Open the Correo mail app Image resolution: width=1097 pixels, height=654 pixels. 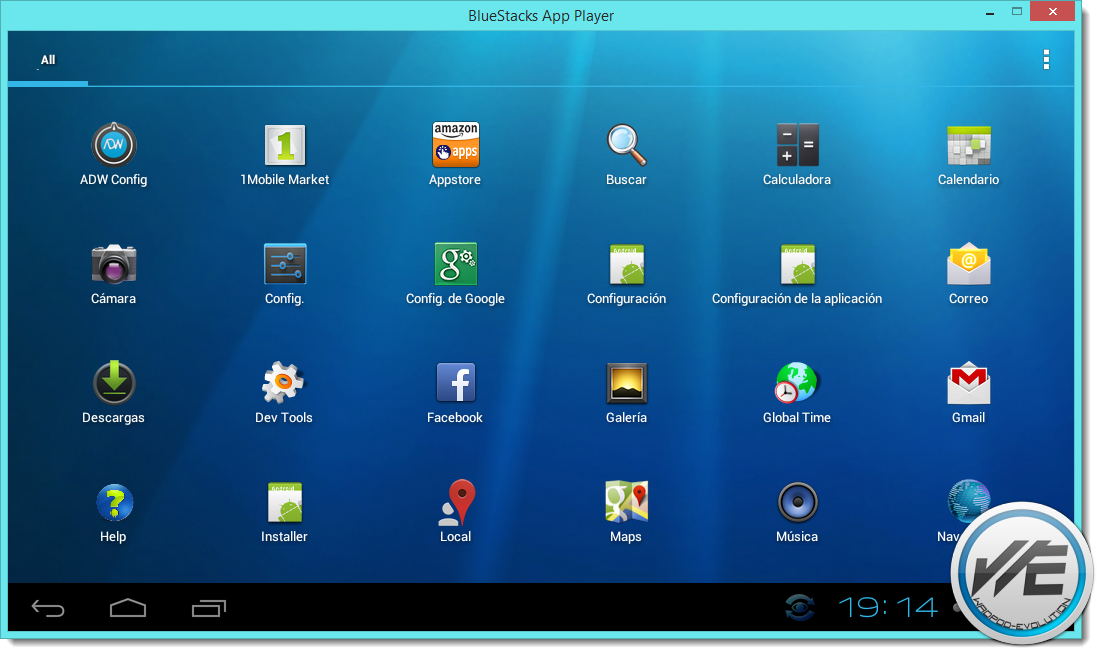(x=968, y=264)
